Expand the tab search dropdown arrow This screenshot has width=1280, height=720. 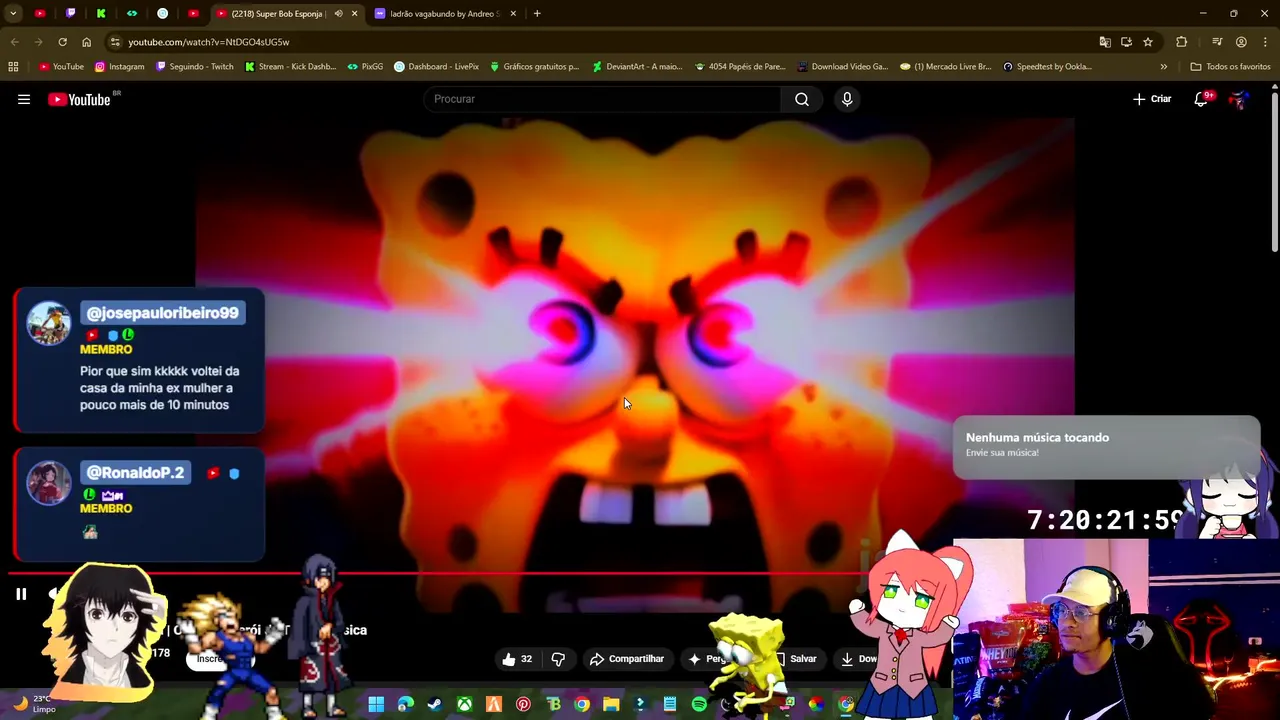[x=13, y=14]
